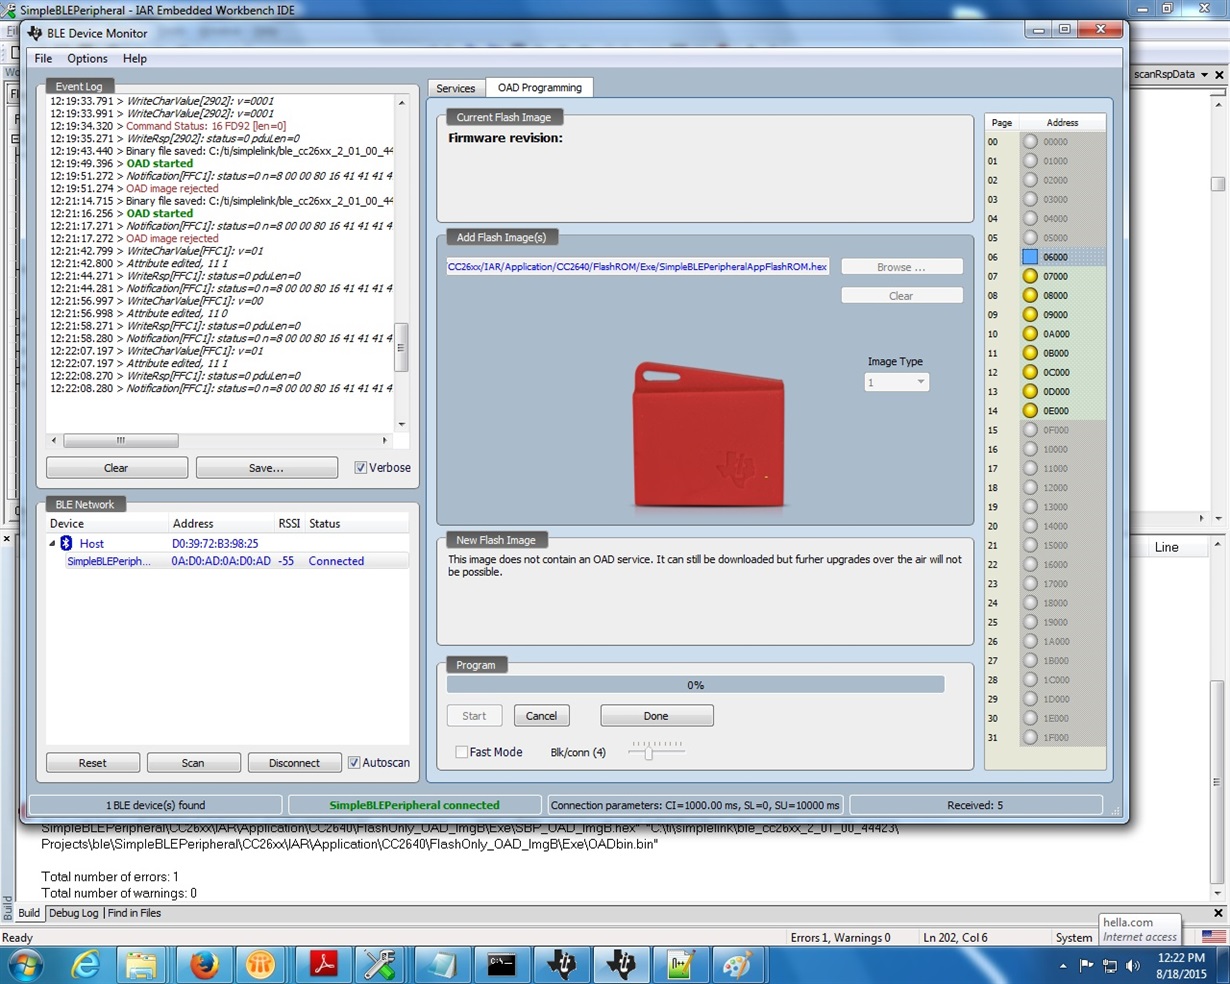Click the Clear flash image button
This screenshot has height=984, width=1230.
click(901, 295)
